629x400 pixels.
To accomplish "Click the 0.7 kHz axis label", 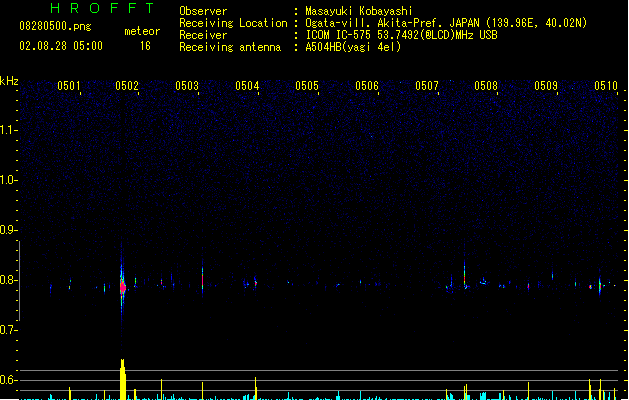I will (8, 330).
